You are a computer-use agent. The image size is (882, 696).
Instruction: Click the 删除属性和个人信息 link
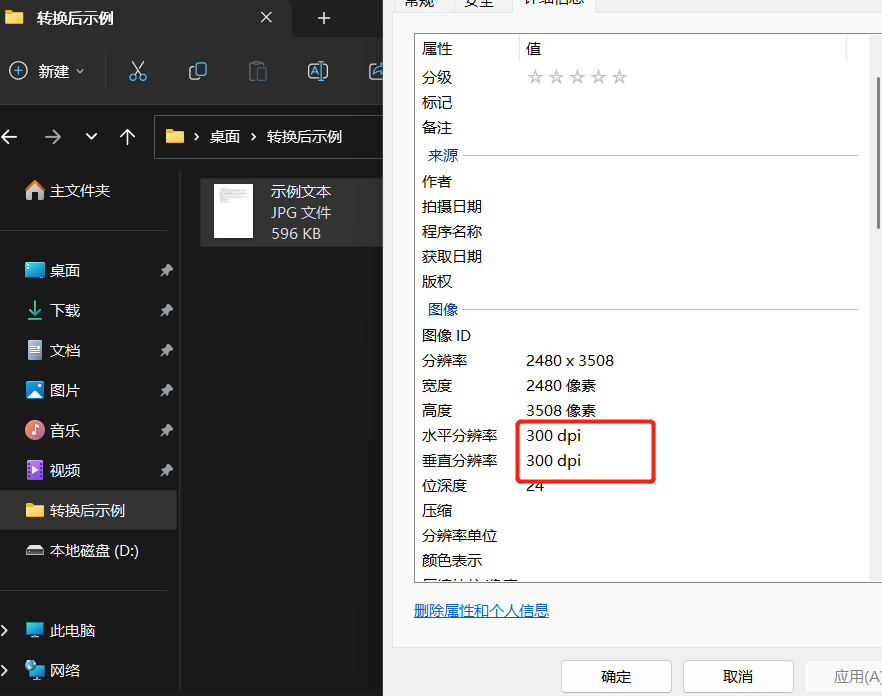(x=481, y=611)
